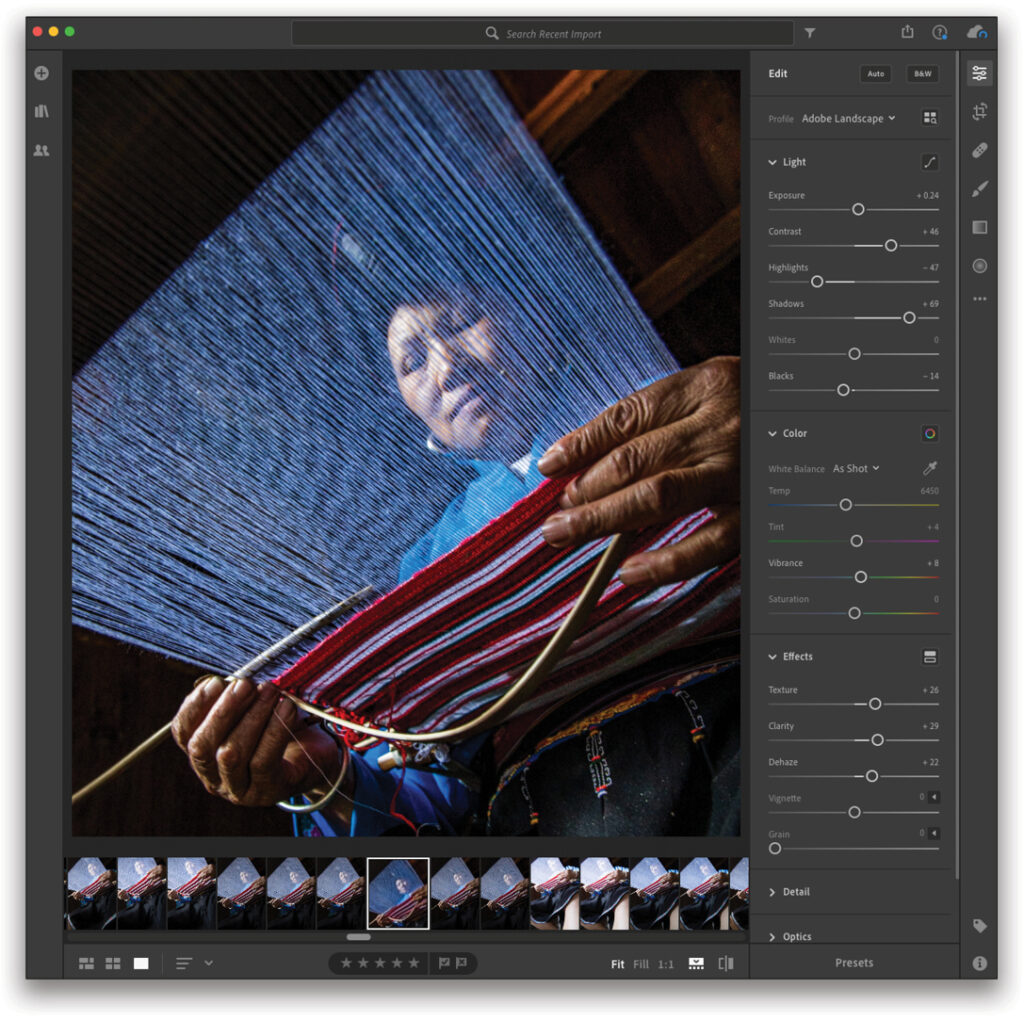Select the Radial Gradient tool

980,266
